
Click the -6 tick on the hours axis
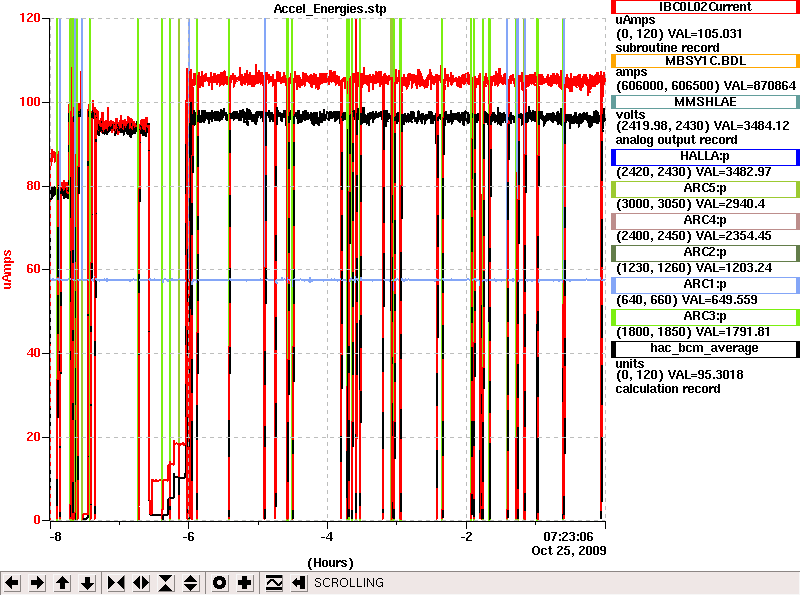click(189, 537)
